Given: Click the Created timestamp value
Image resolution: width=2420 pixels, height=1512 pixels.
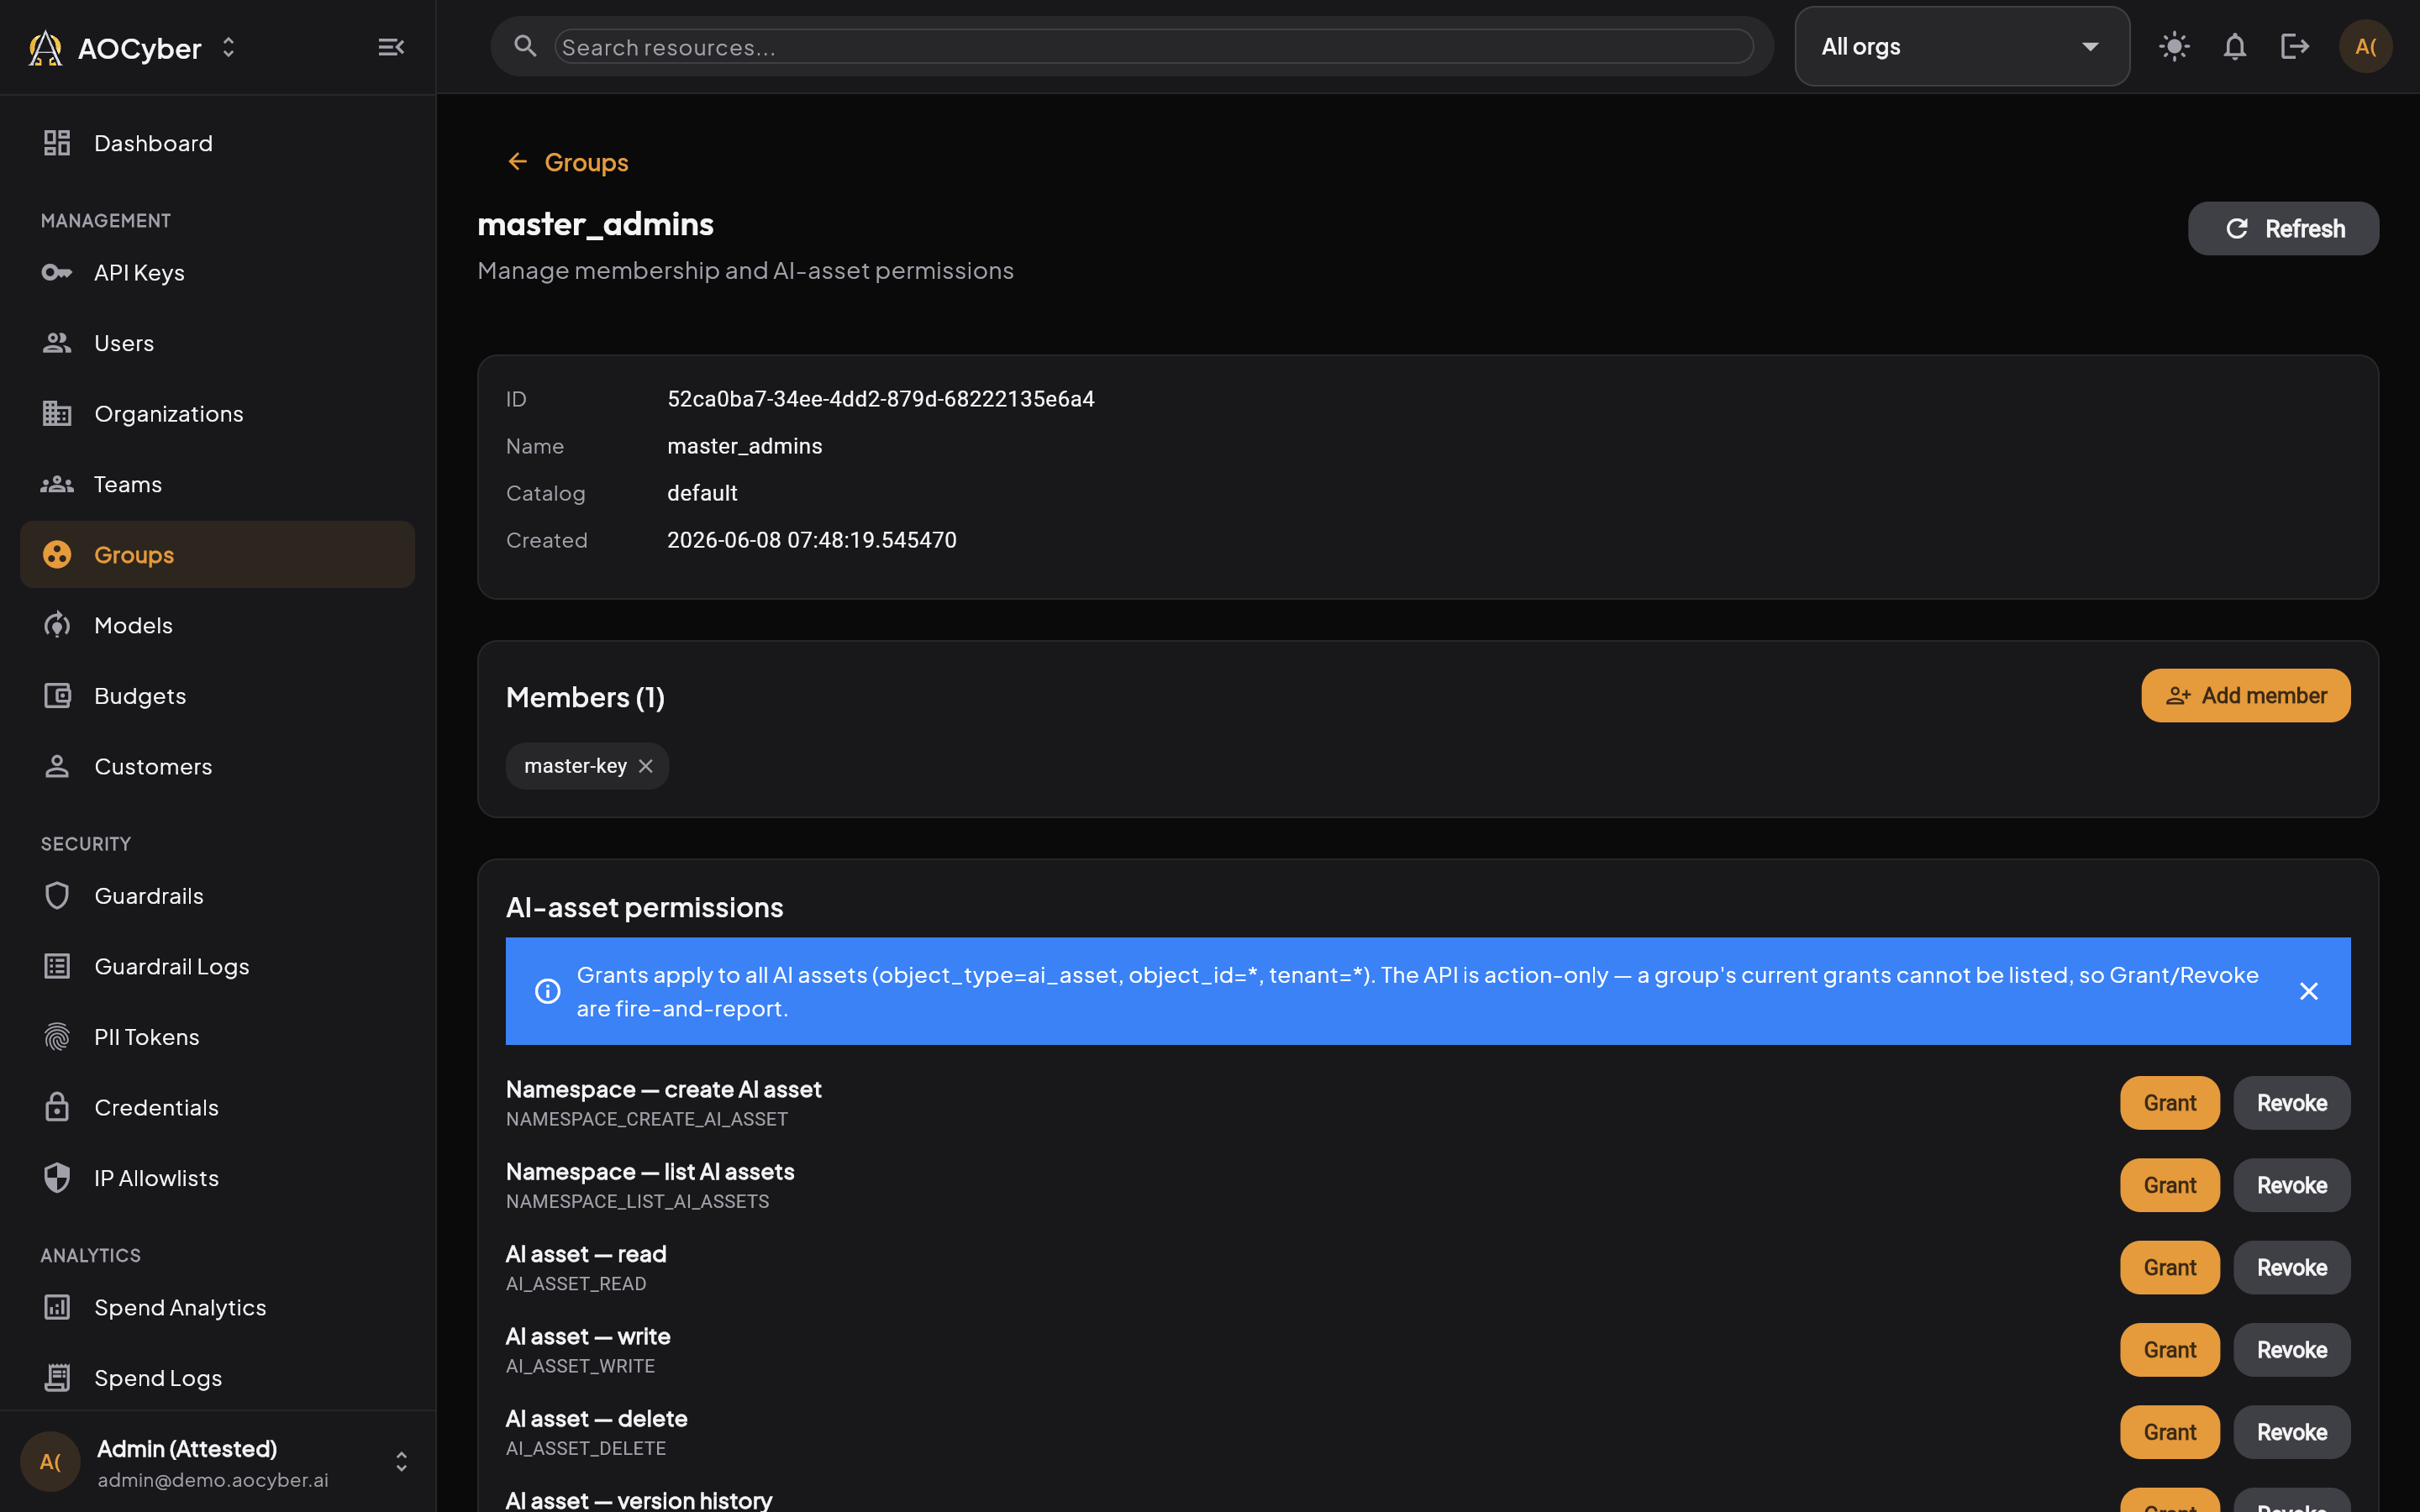Looking at the screenshot, I should [811, 540].
